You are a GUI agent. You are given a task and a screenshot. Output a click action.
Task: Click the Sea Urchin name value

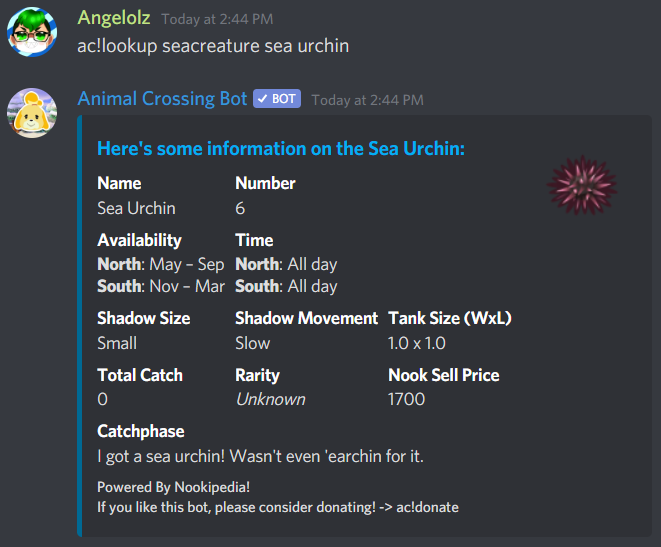tap(136, 208)
